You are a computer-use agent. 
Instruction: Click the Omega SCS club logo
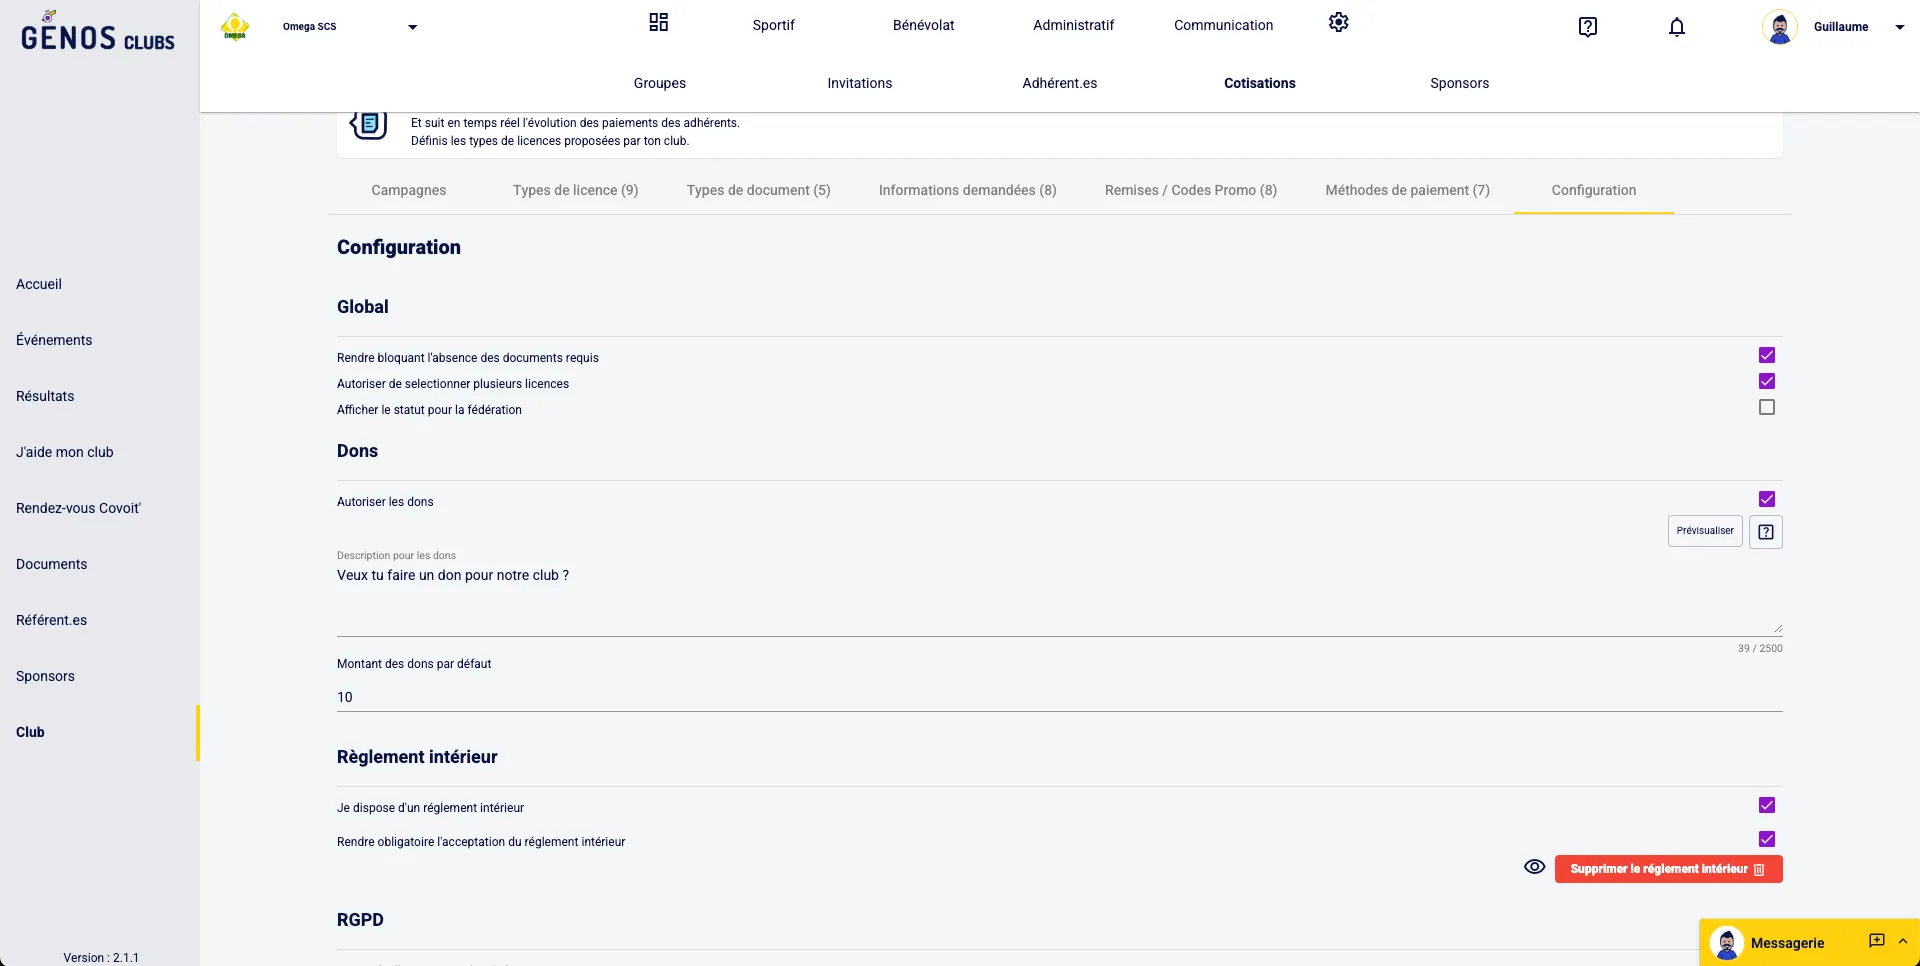[235, 27]
